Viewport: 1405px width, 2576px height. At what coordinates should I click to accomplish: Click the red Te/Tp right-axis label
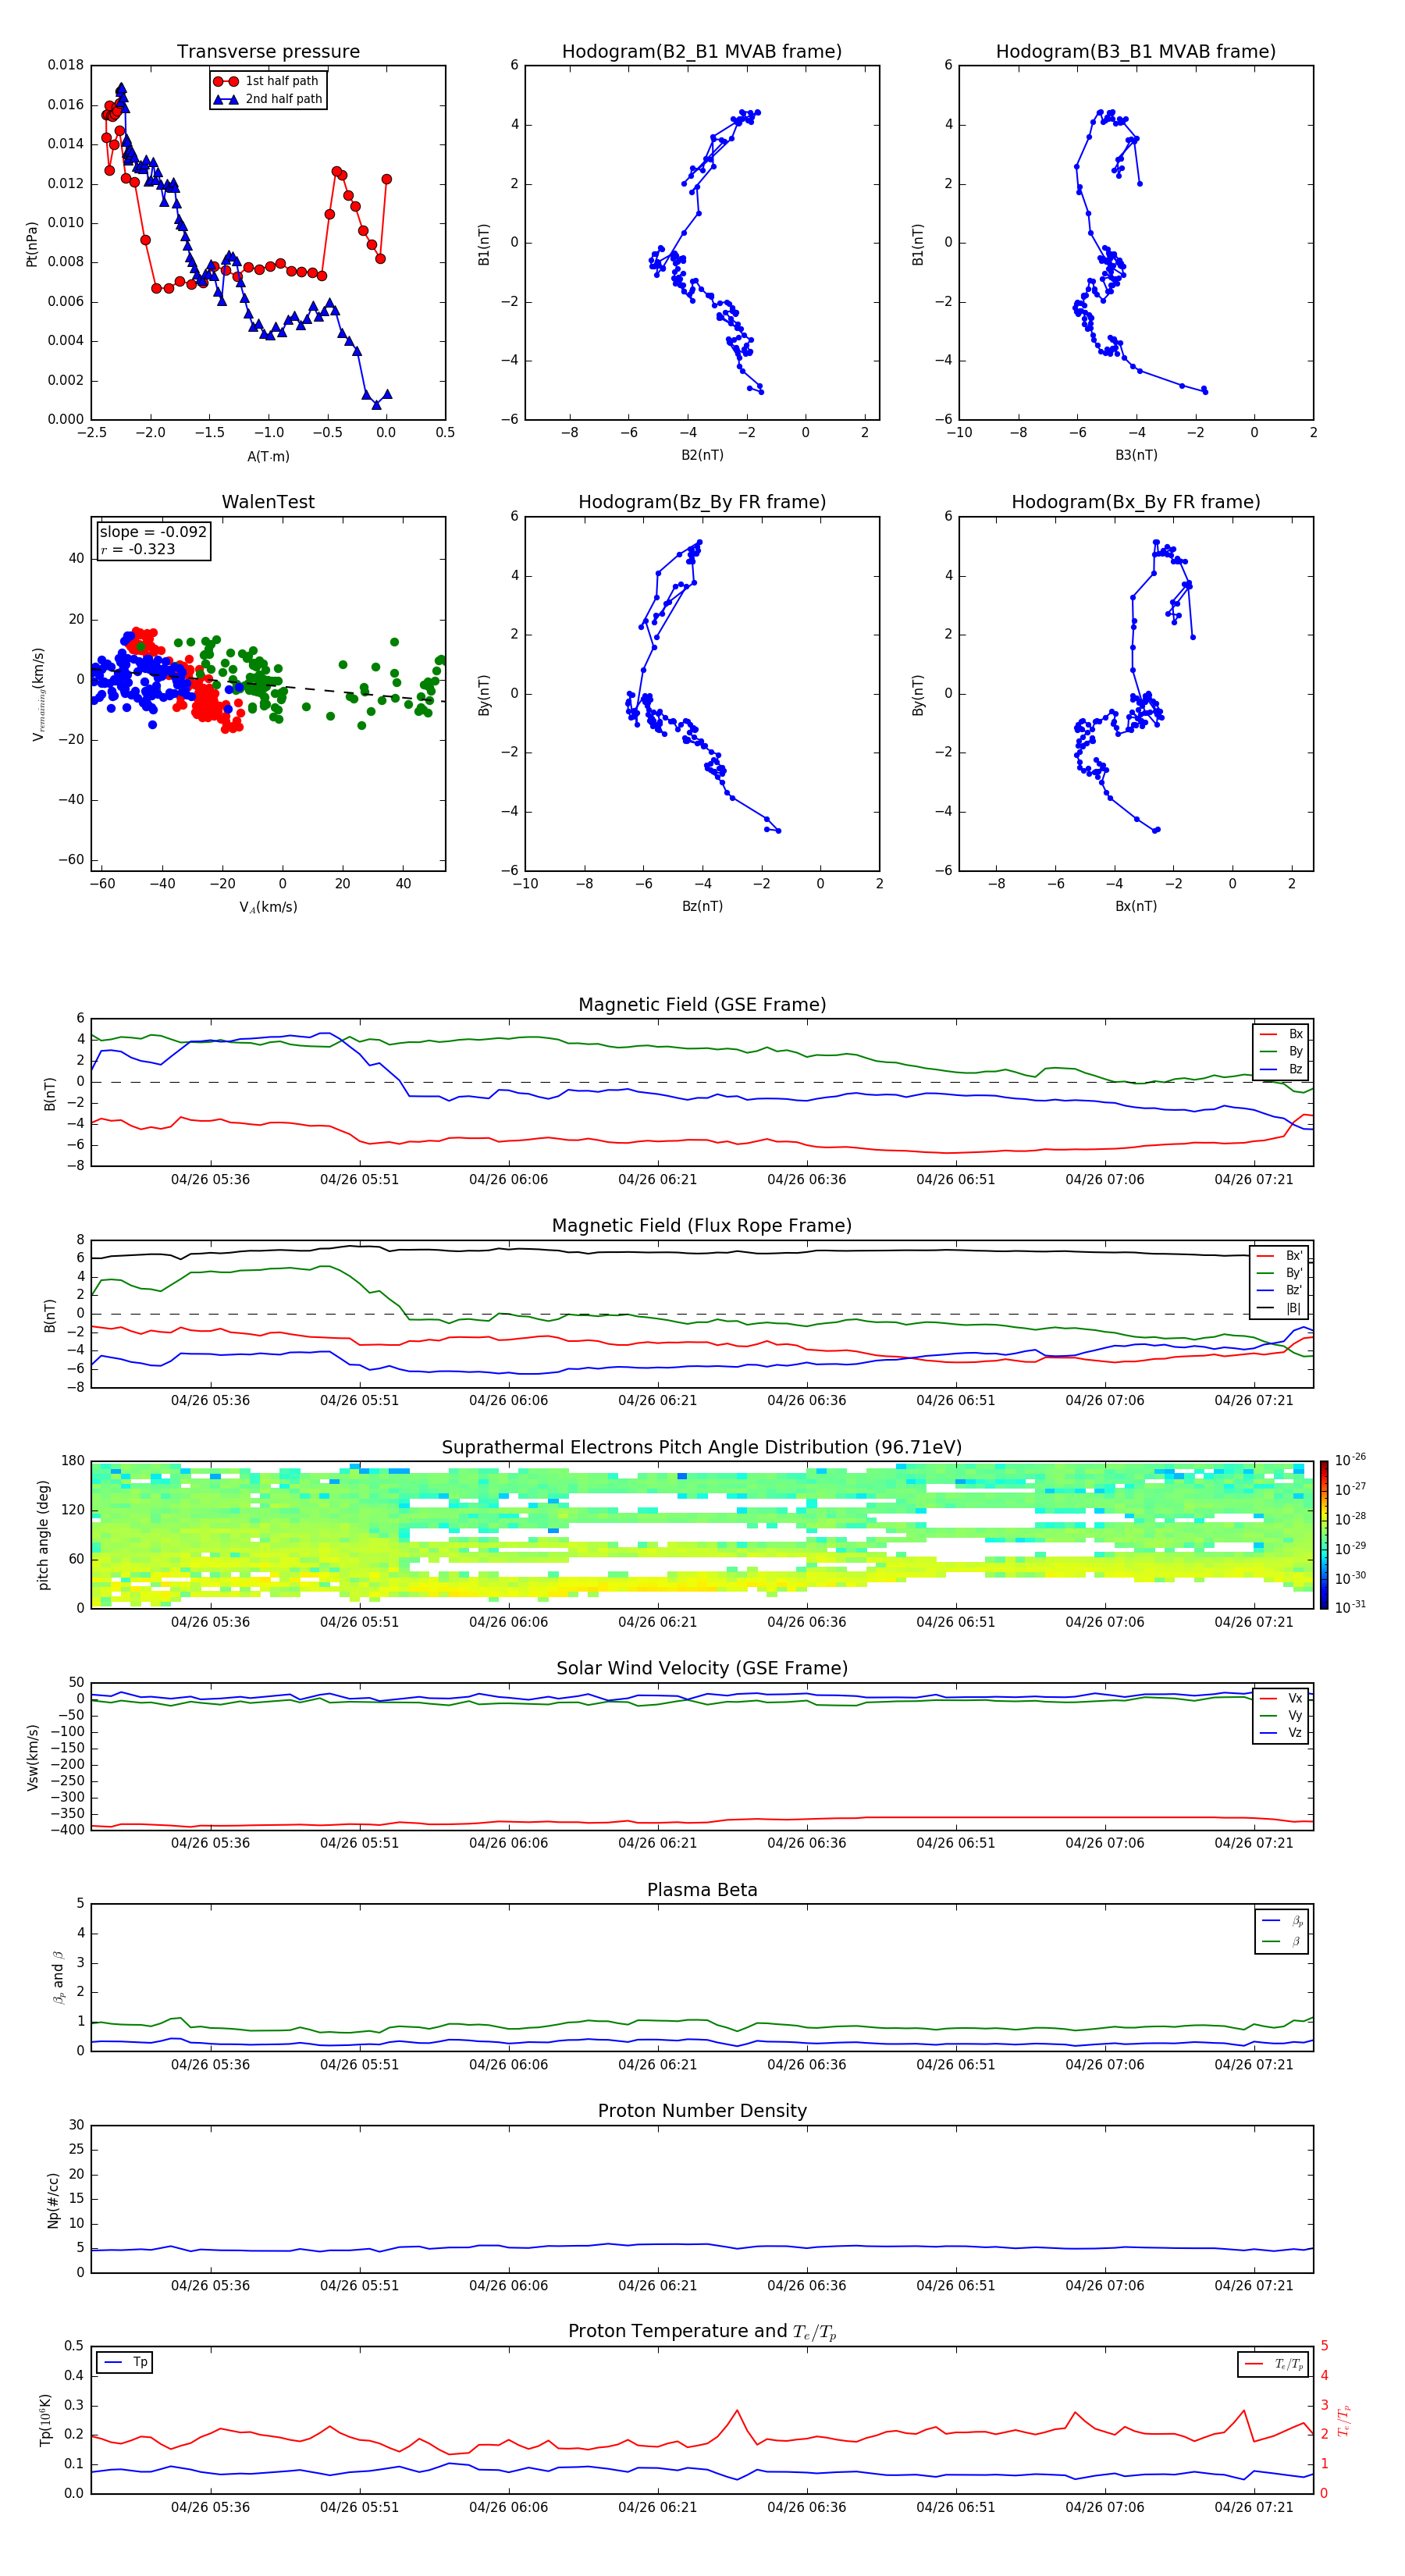1343,2420
